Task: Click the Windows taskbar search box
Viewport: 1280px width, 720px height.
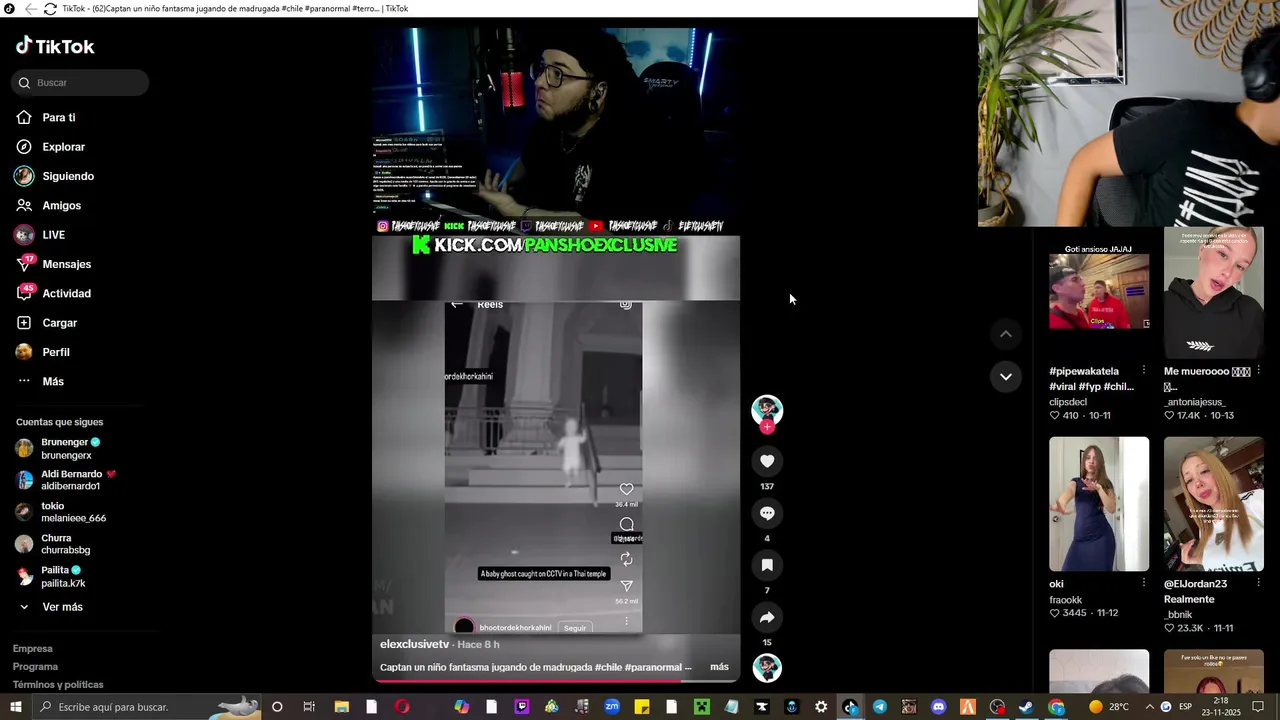Action: click(147, 707)
